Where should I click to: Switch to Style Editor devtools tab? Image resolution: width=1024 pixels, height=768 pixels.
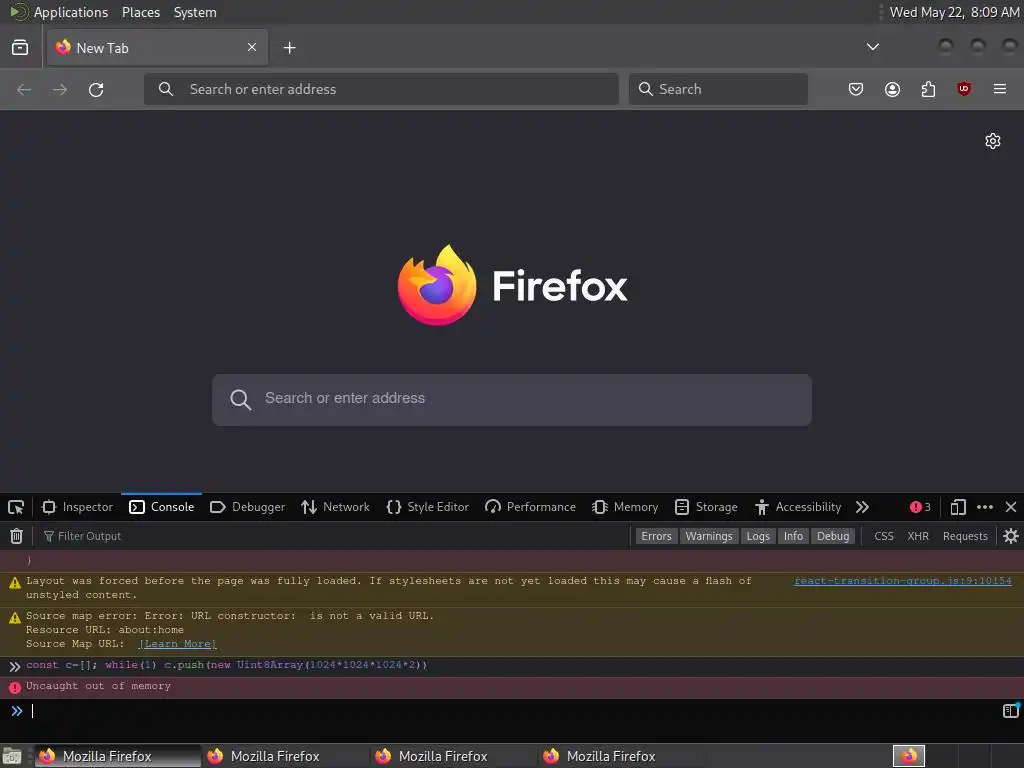point(428,507)
